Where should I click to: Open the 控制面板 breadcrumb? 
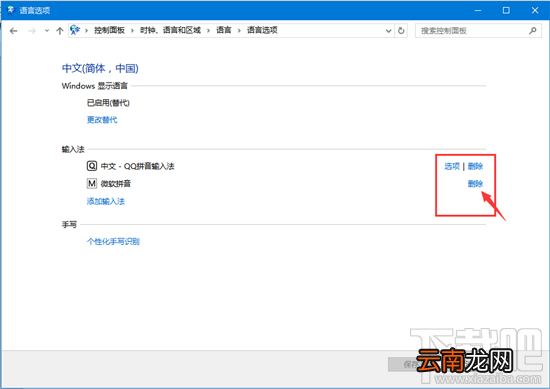[x=109, y=30]
